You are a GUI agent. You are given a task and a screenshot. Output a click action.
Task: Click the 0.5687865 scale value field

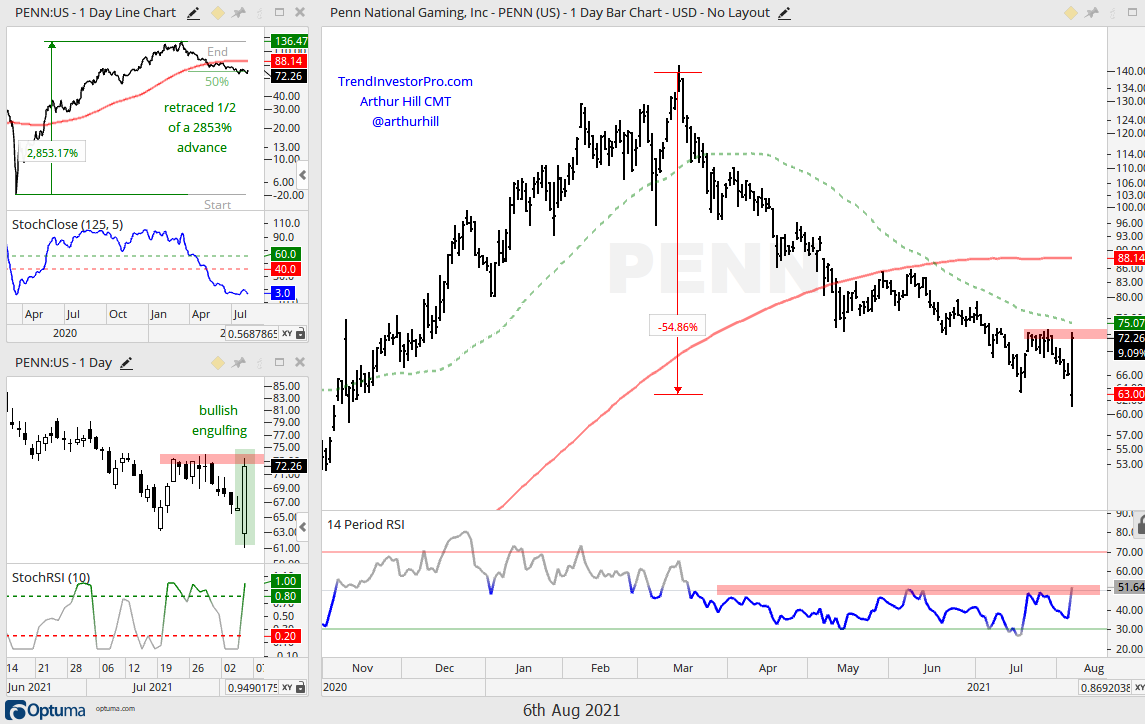251,334
